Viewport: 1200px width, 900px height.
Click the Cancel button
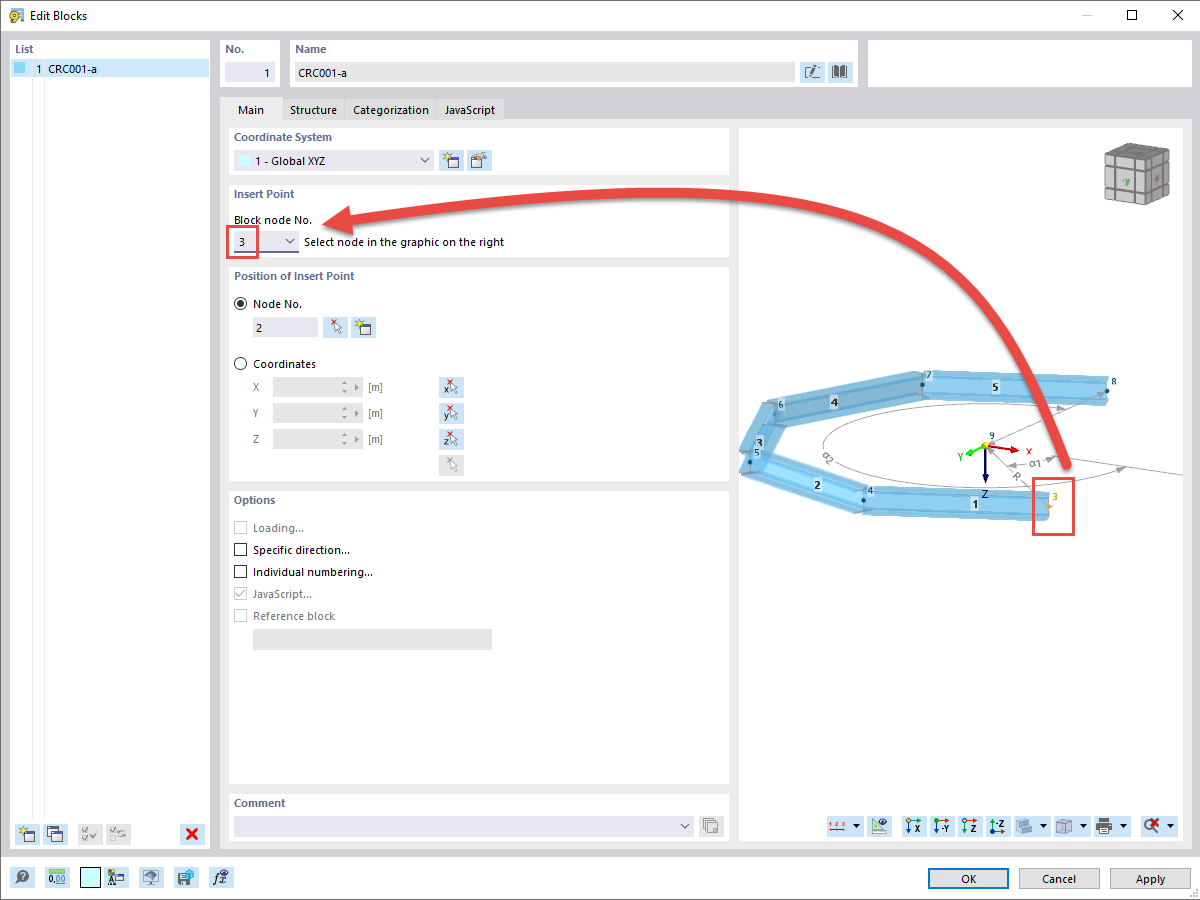point(1059,878)
